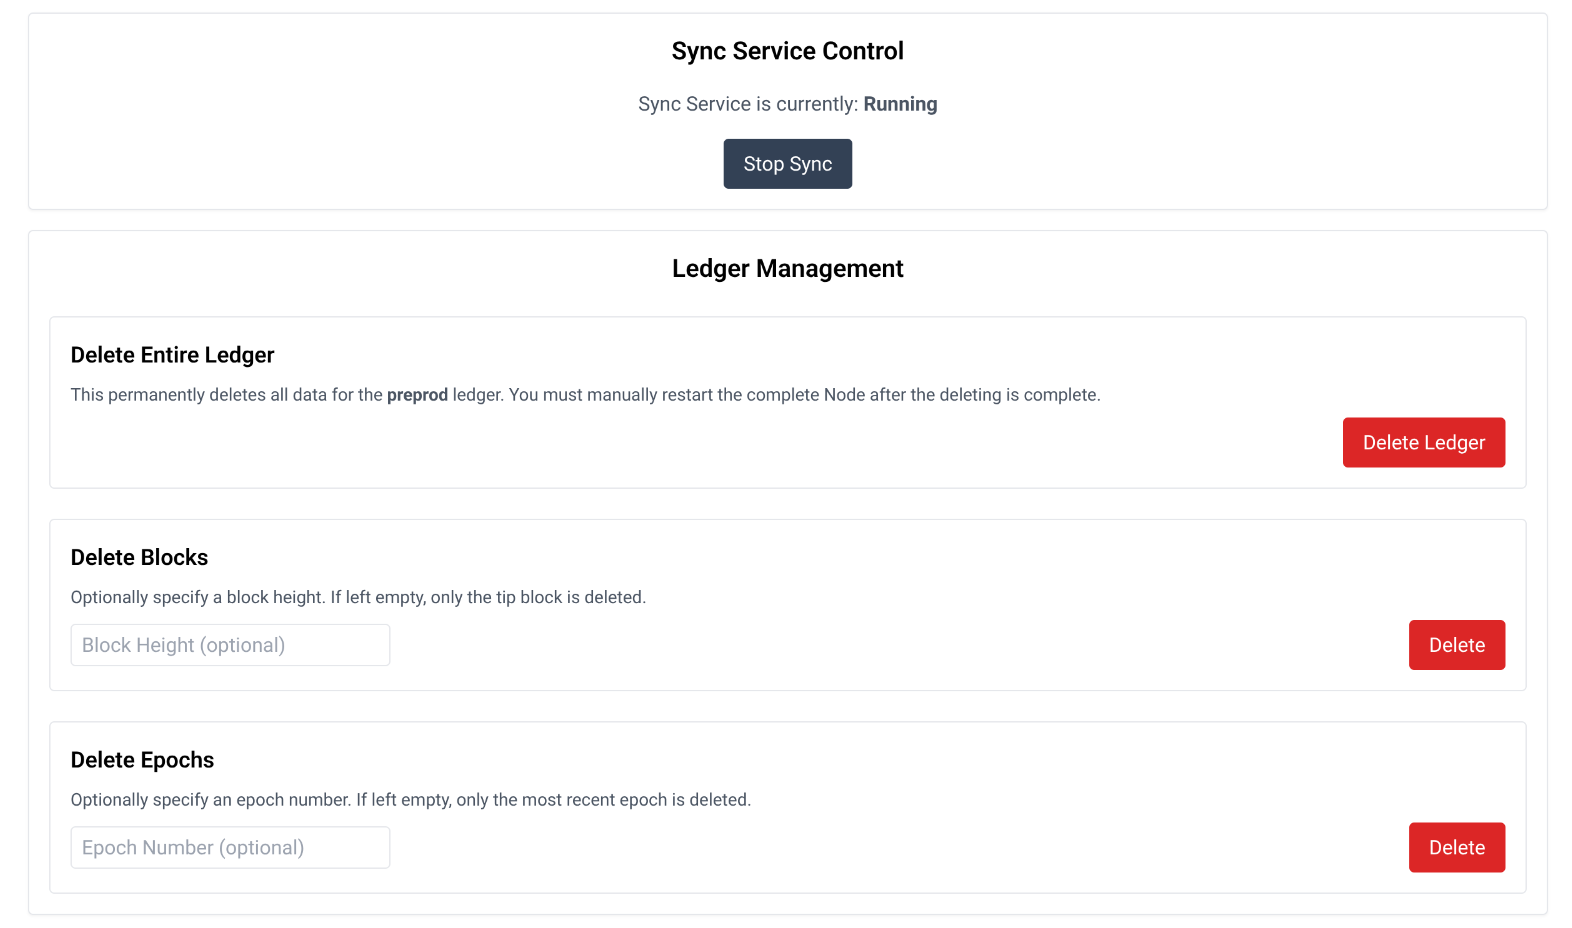Click Delete button in Delete Epochs section
This screenshot has height=928, width=1572.
click(1456, 847)
